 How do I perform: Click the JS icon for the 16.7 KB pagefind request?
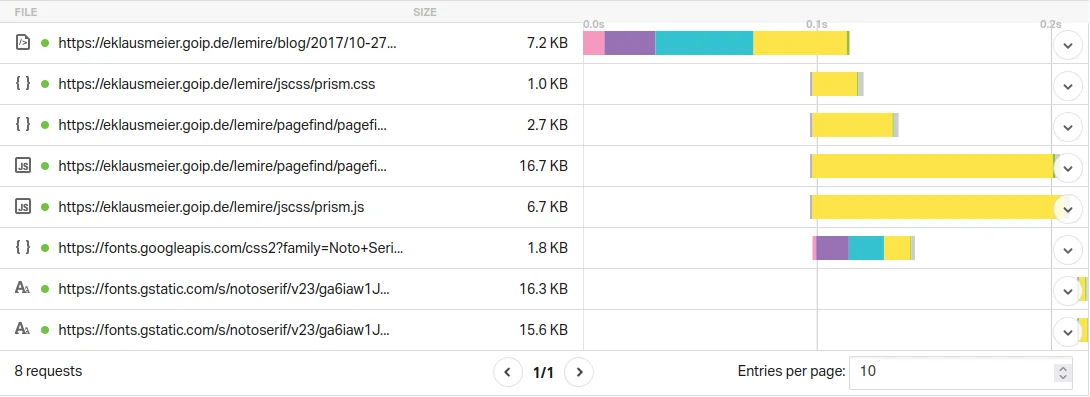(23, 165)
